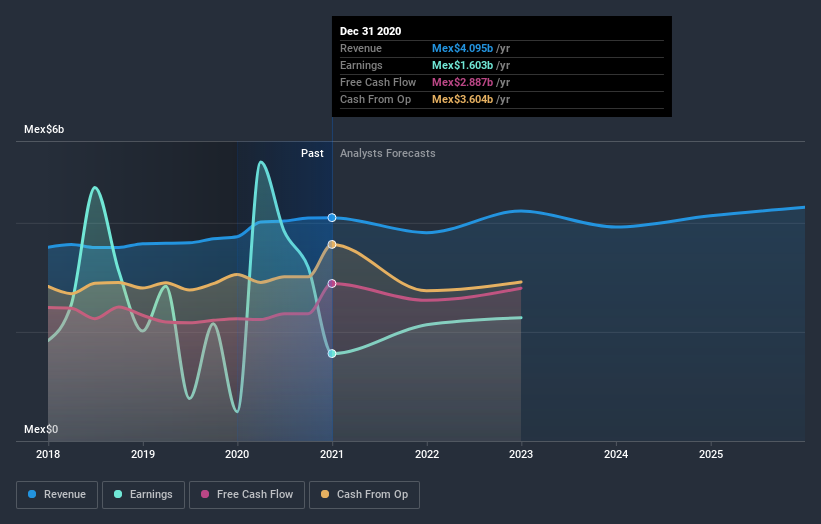This screenshot has height=524, width=821.
Task: Select the blue Revenue data point at 2021
Action: click(x=332, y=218)
